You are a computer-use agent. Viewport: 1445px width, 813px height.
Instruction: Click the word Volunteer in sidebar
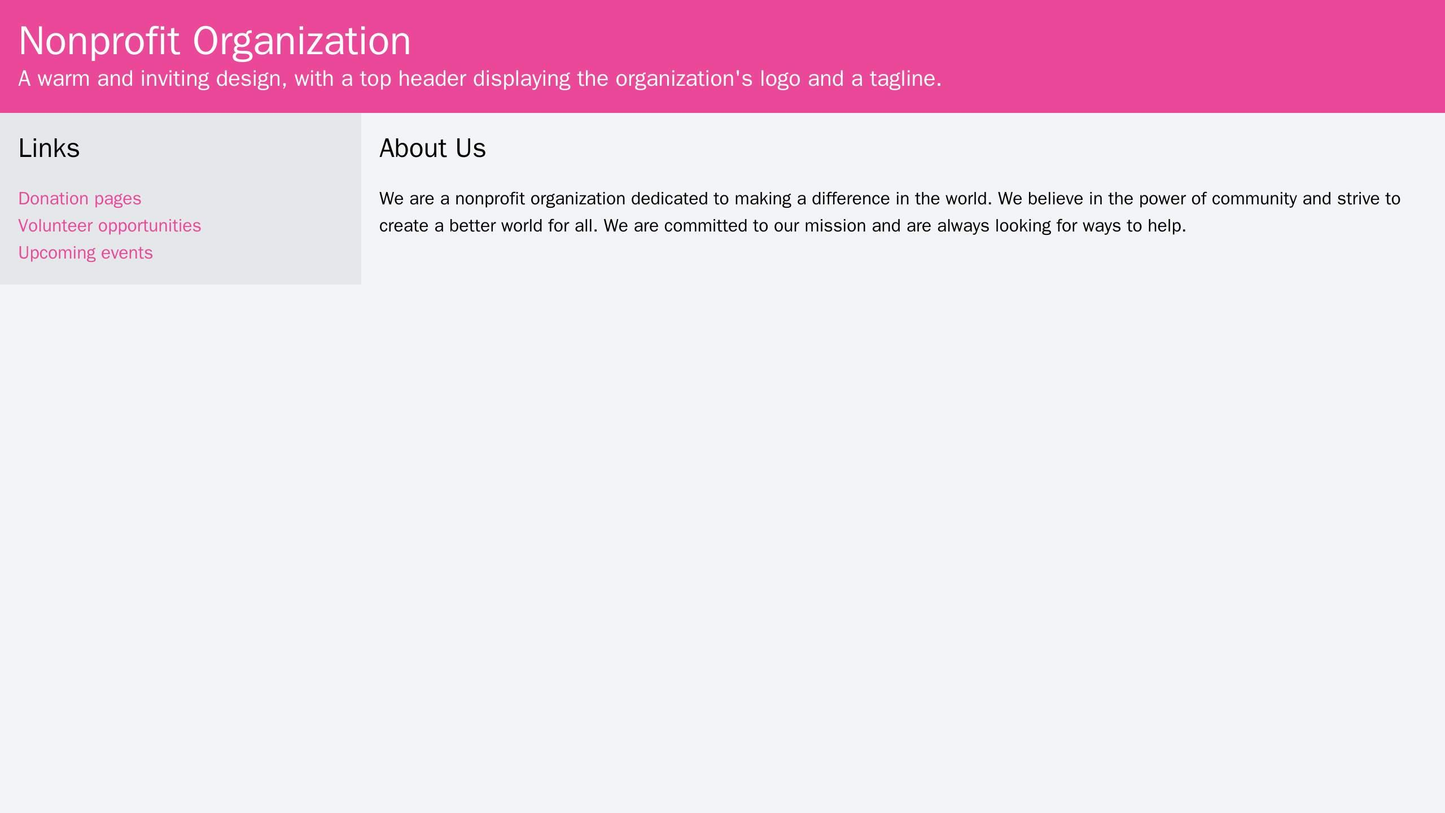pos(56,225)
